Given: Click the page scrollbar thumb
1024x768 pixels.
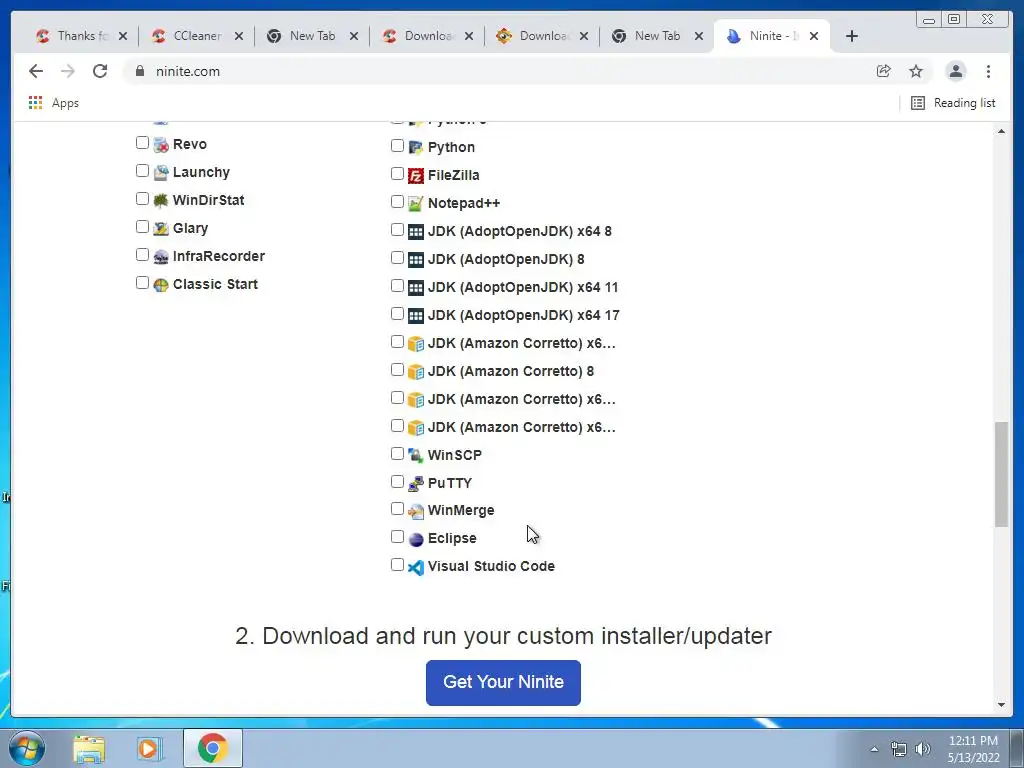Looking at the screenshot, I should [x=1001, y=474].
